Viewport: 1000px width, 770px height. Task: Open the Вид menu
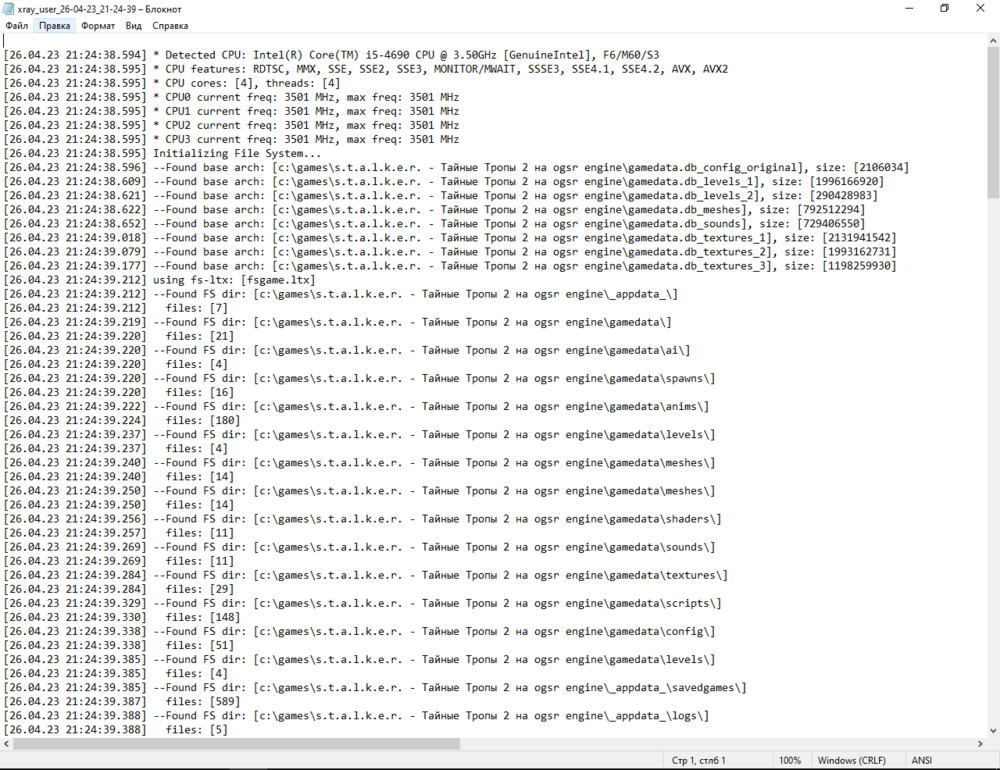coord(133,26)
